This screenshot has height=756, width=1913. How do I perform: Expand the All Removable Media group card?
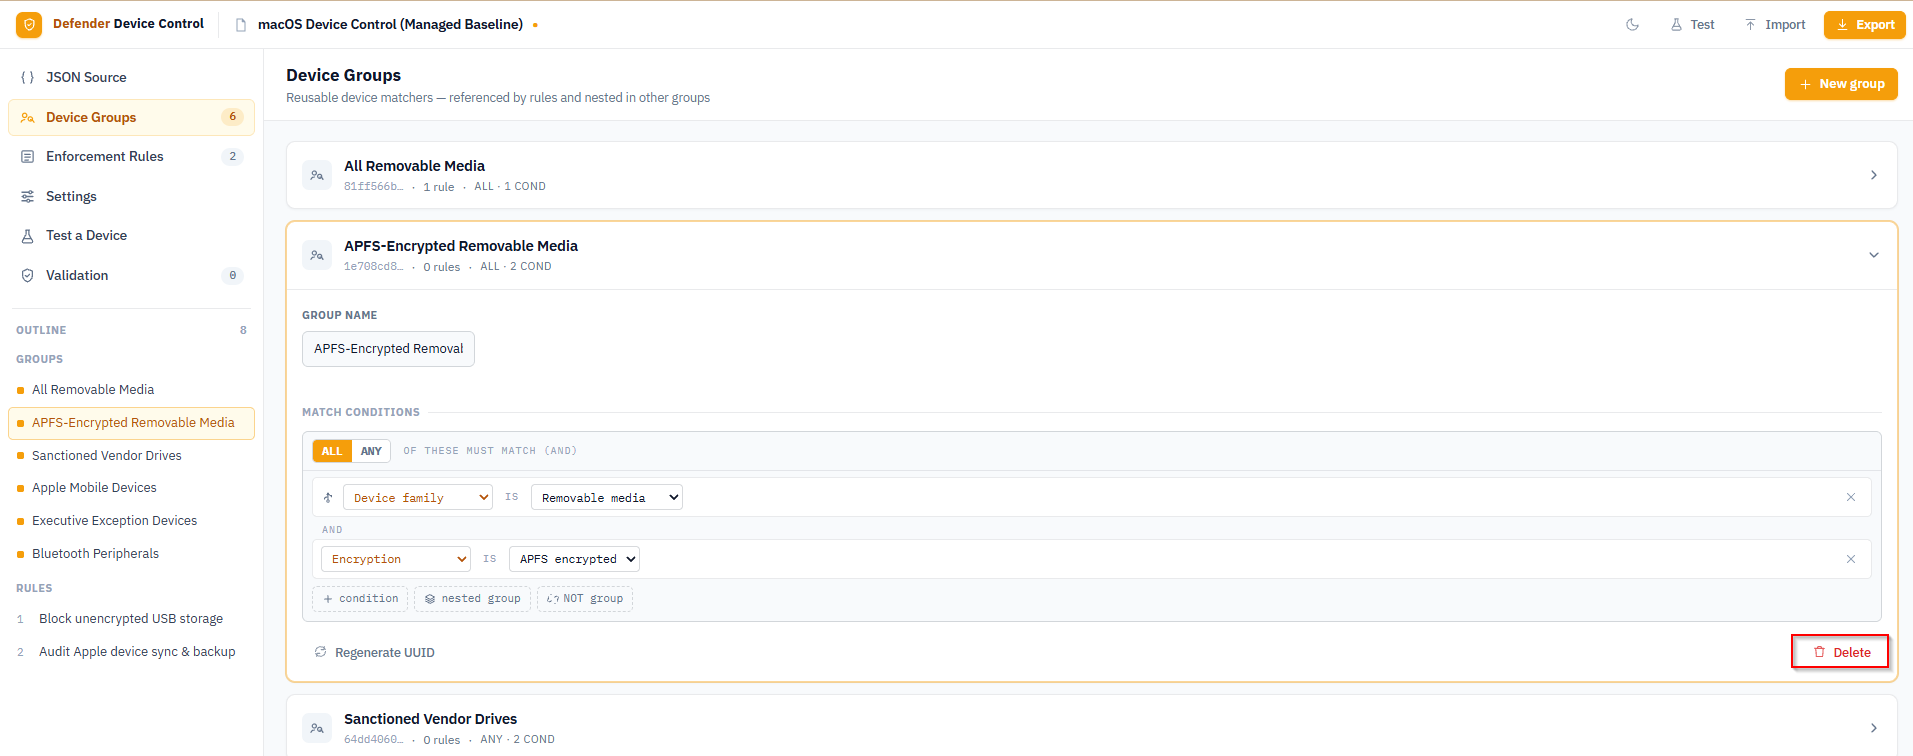(1874, 175)
